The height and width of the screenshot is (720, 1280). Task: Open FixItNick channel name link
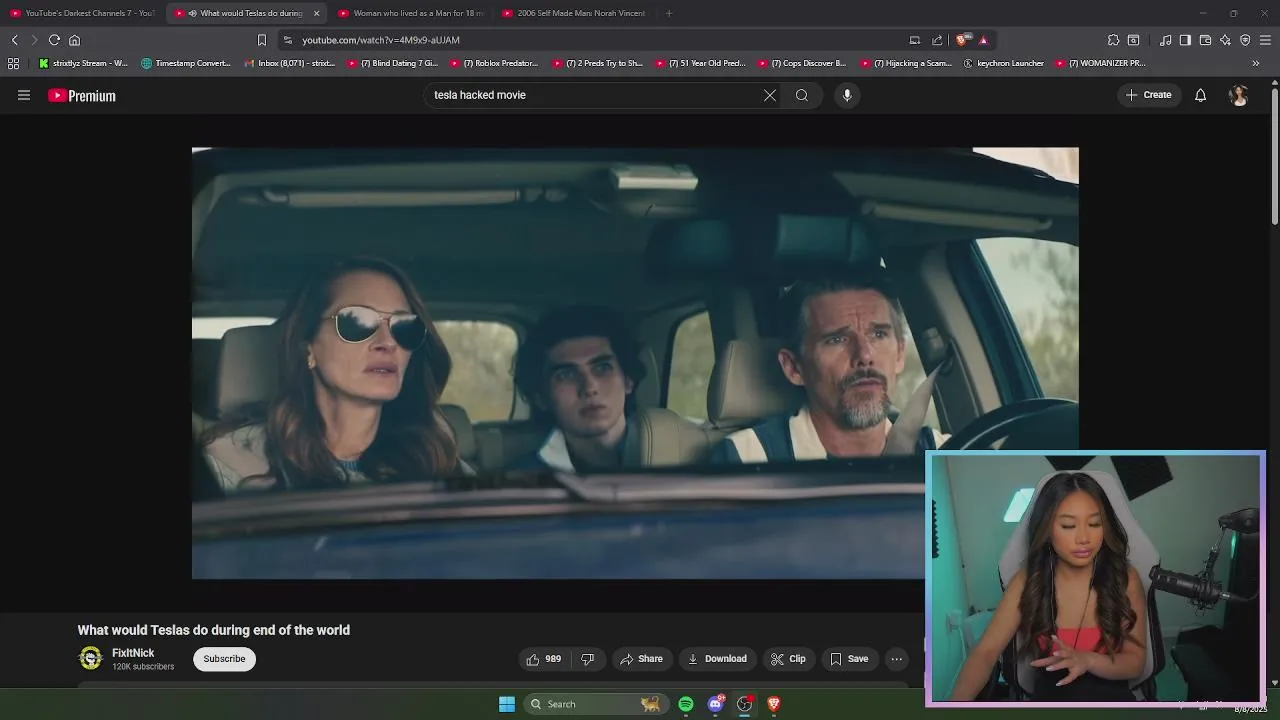pos(133,653)
